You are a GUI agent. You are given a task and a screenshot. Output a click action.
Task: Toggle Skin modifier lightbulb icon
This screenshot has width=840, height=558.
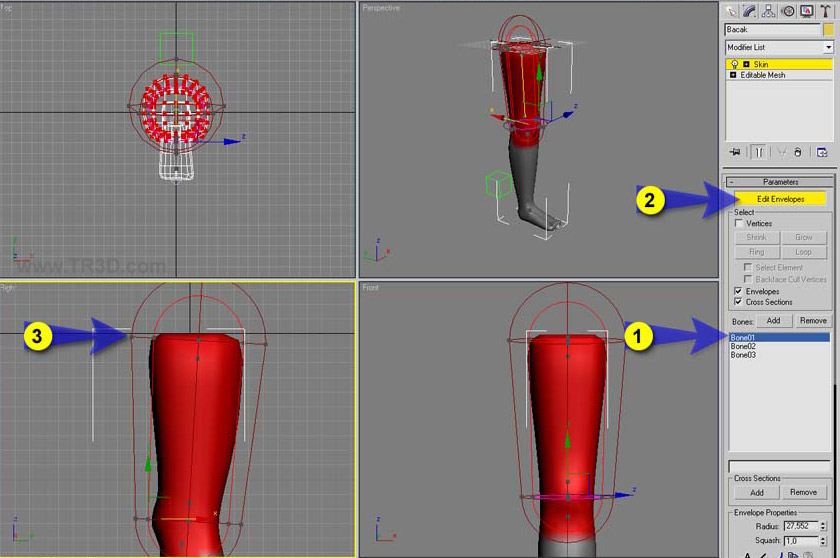tap(735, 64)
